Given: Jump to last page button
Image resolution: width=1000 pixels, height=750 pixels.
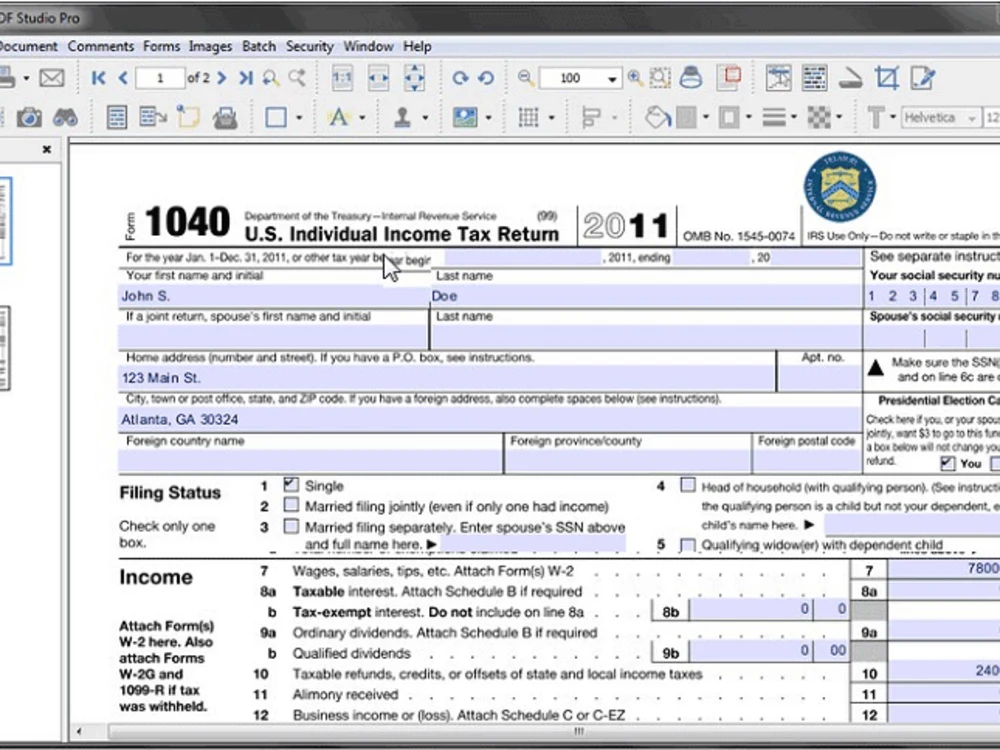Looking at the screenshot, I should click(x=245, y=78).
